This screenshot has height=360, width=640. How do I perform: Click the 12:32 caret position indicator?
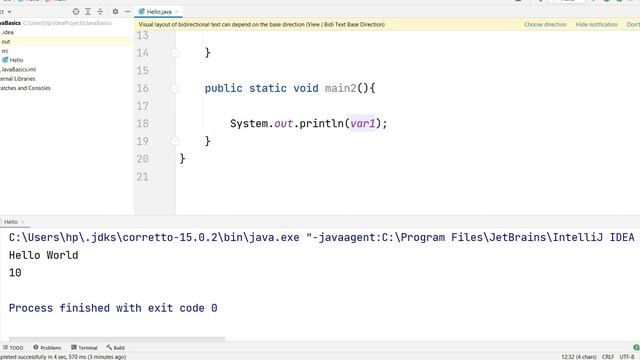578,357
